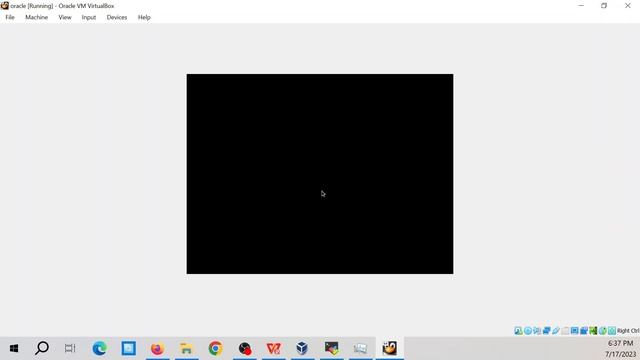The width and height of the screenshot is (640, 360).
Task: Open Task View on the taskbar
Action: [70, 349]
